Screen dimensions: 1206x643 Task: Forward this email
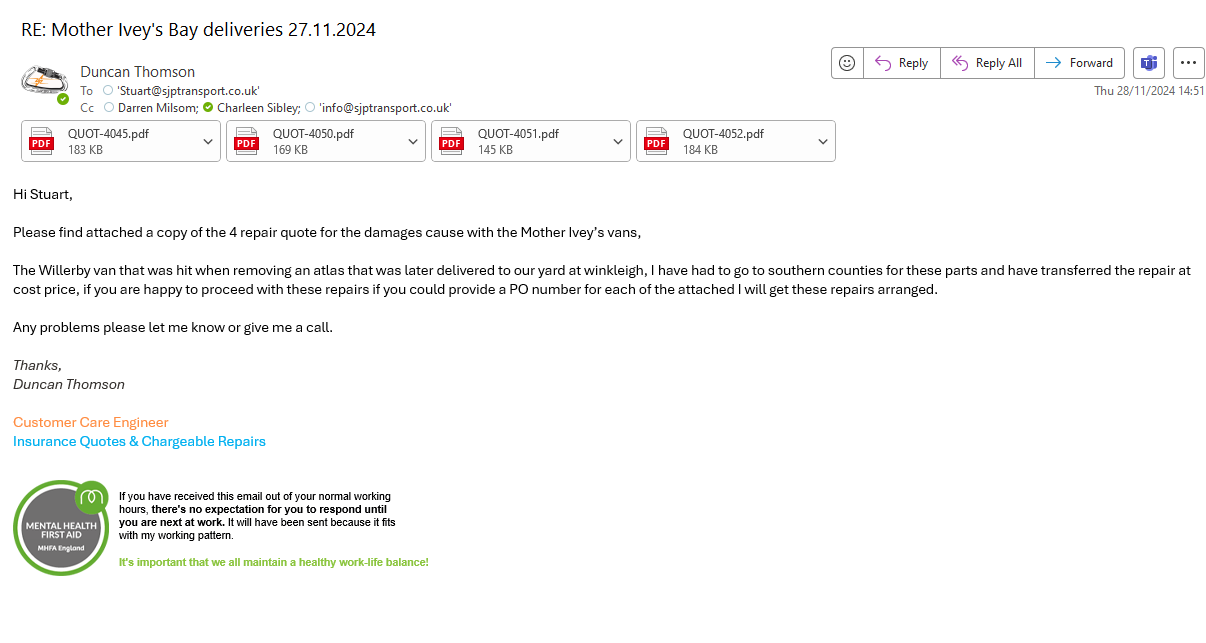pyautogui.click(x=1079, y=63)
